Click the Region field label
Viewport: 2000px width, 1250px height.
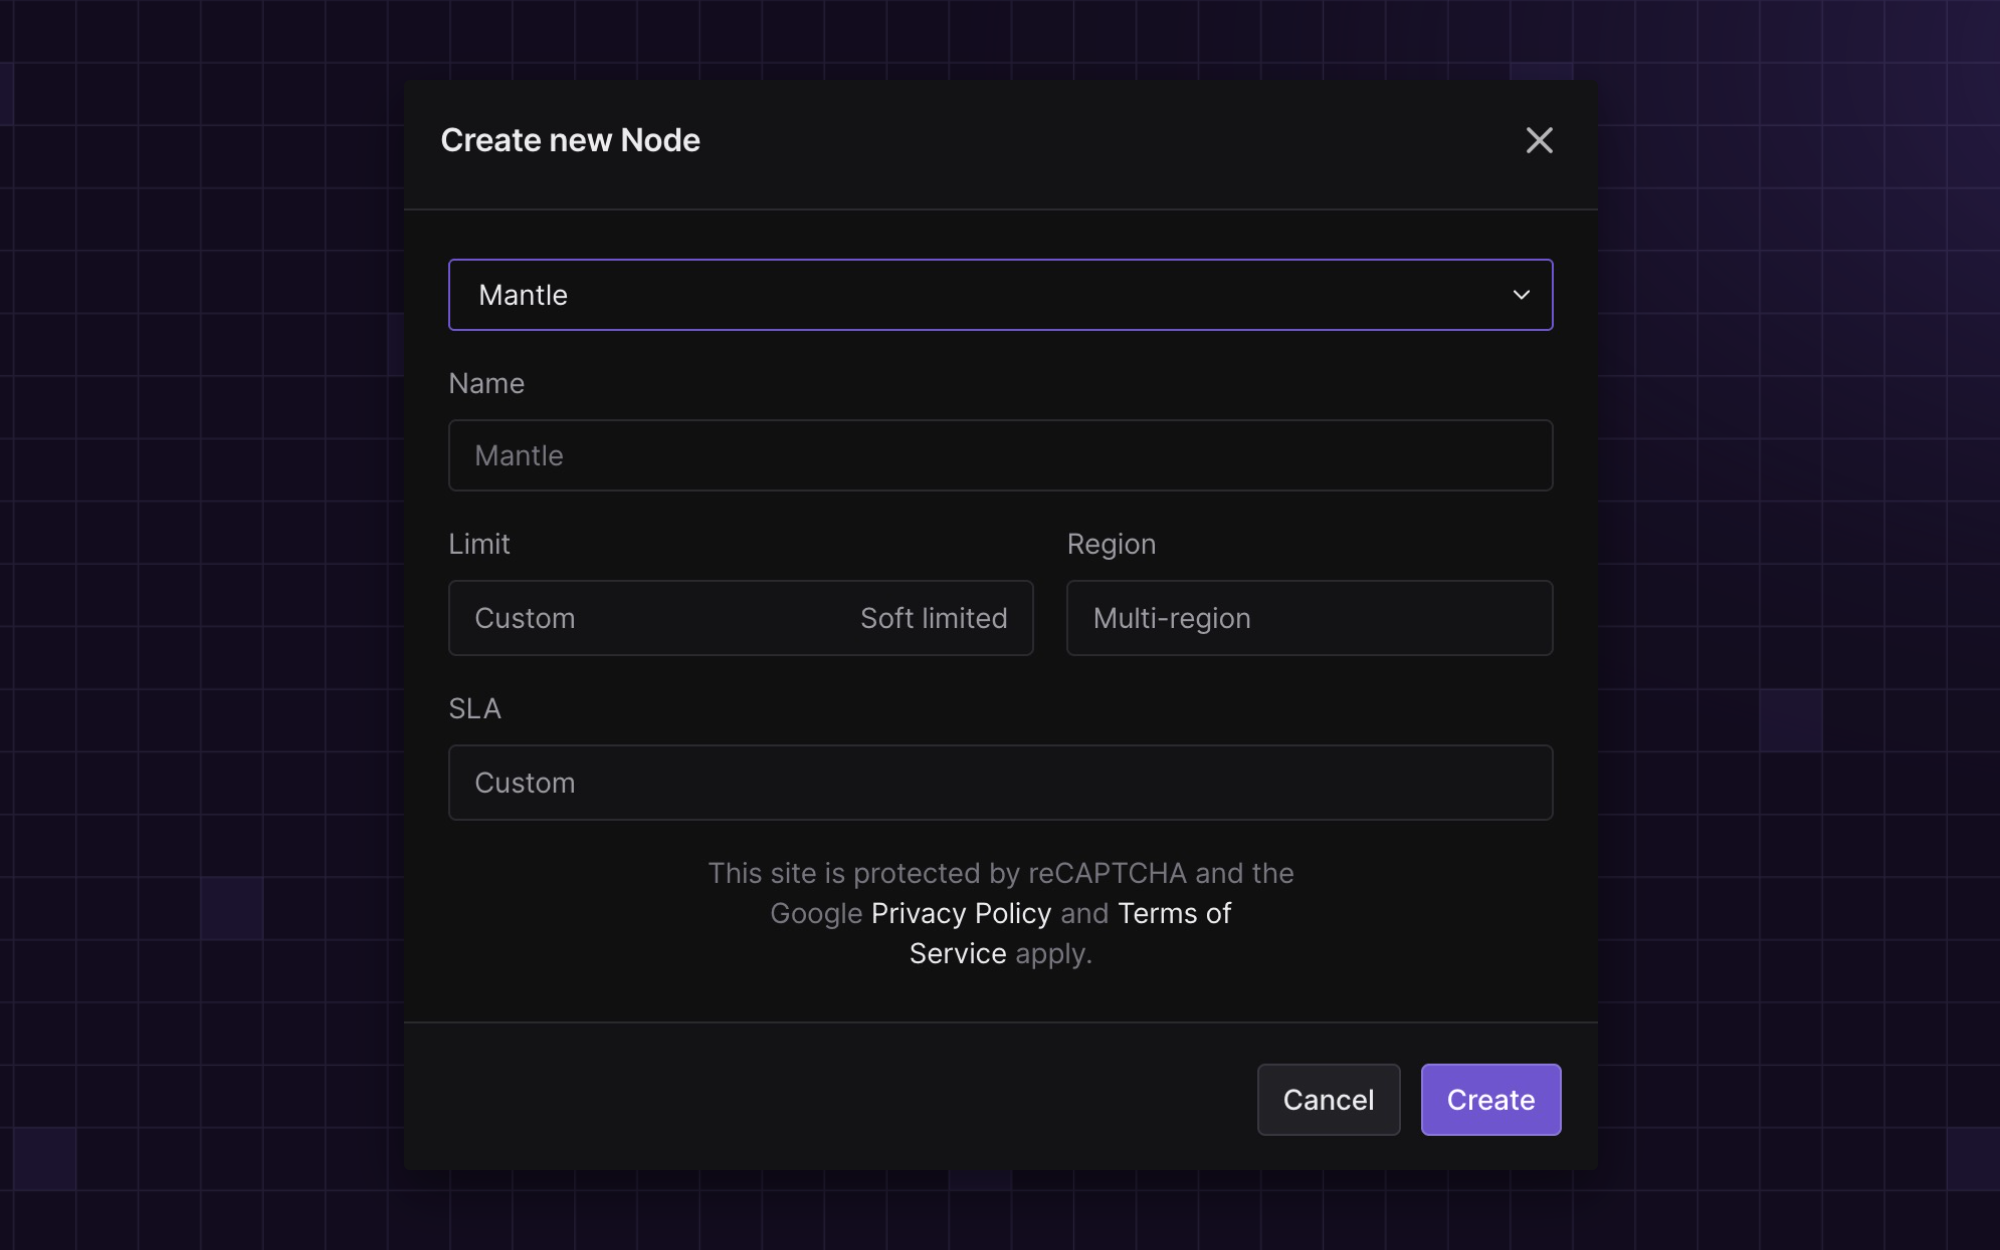(x=1111, y=544)
